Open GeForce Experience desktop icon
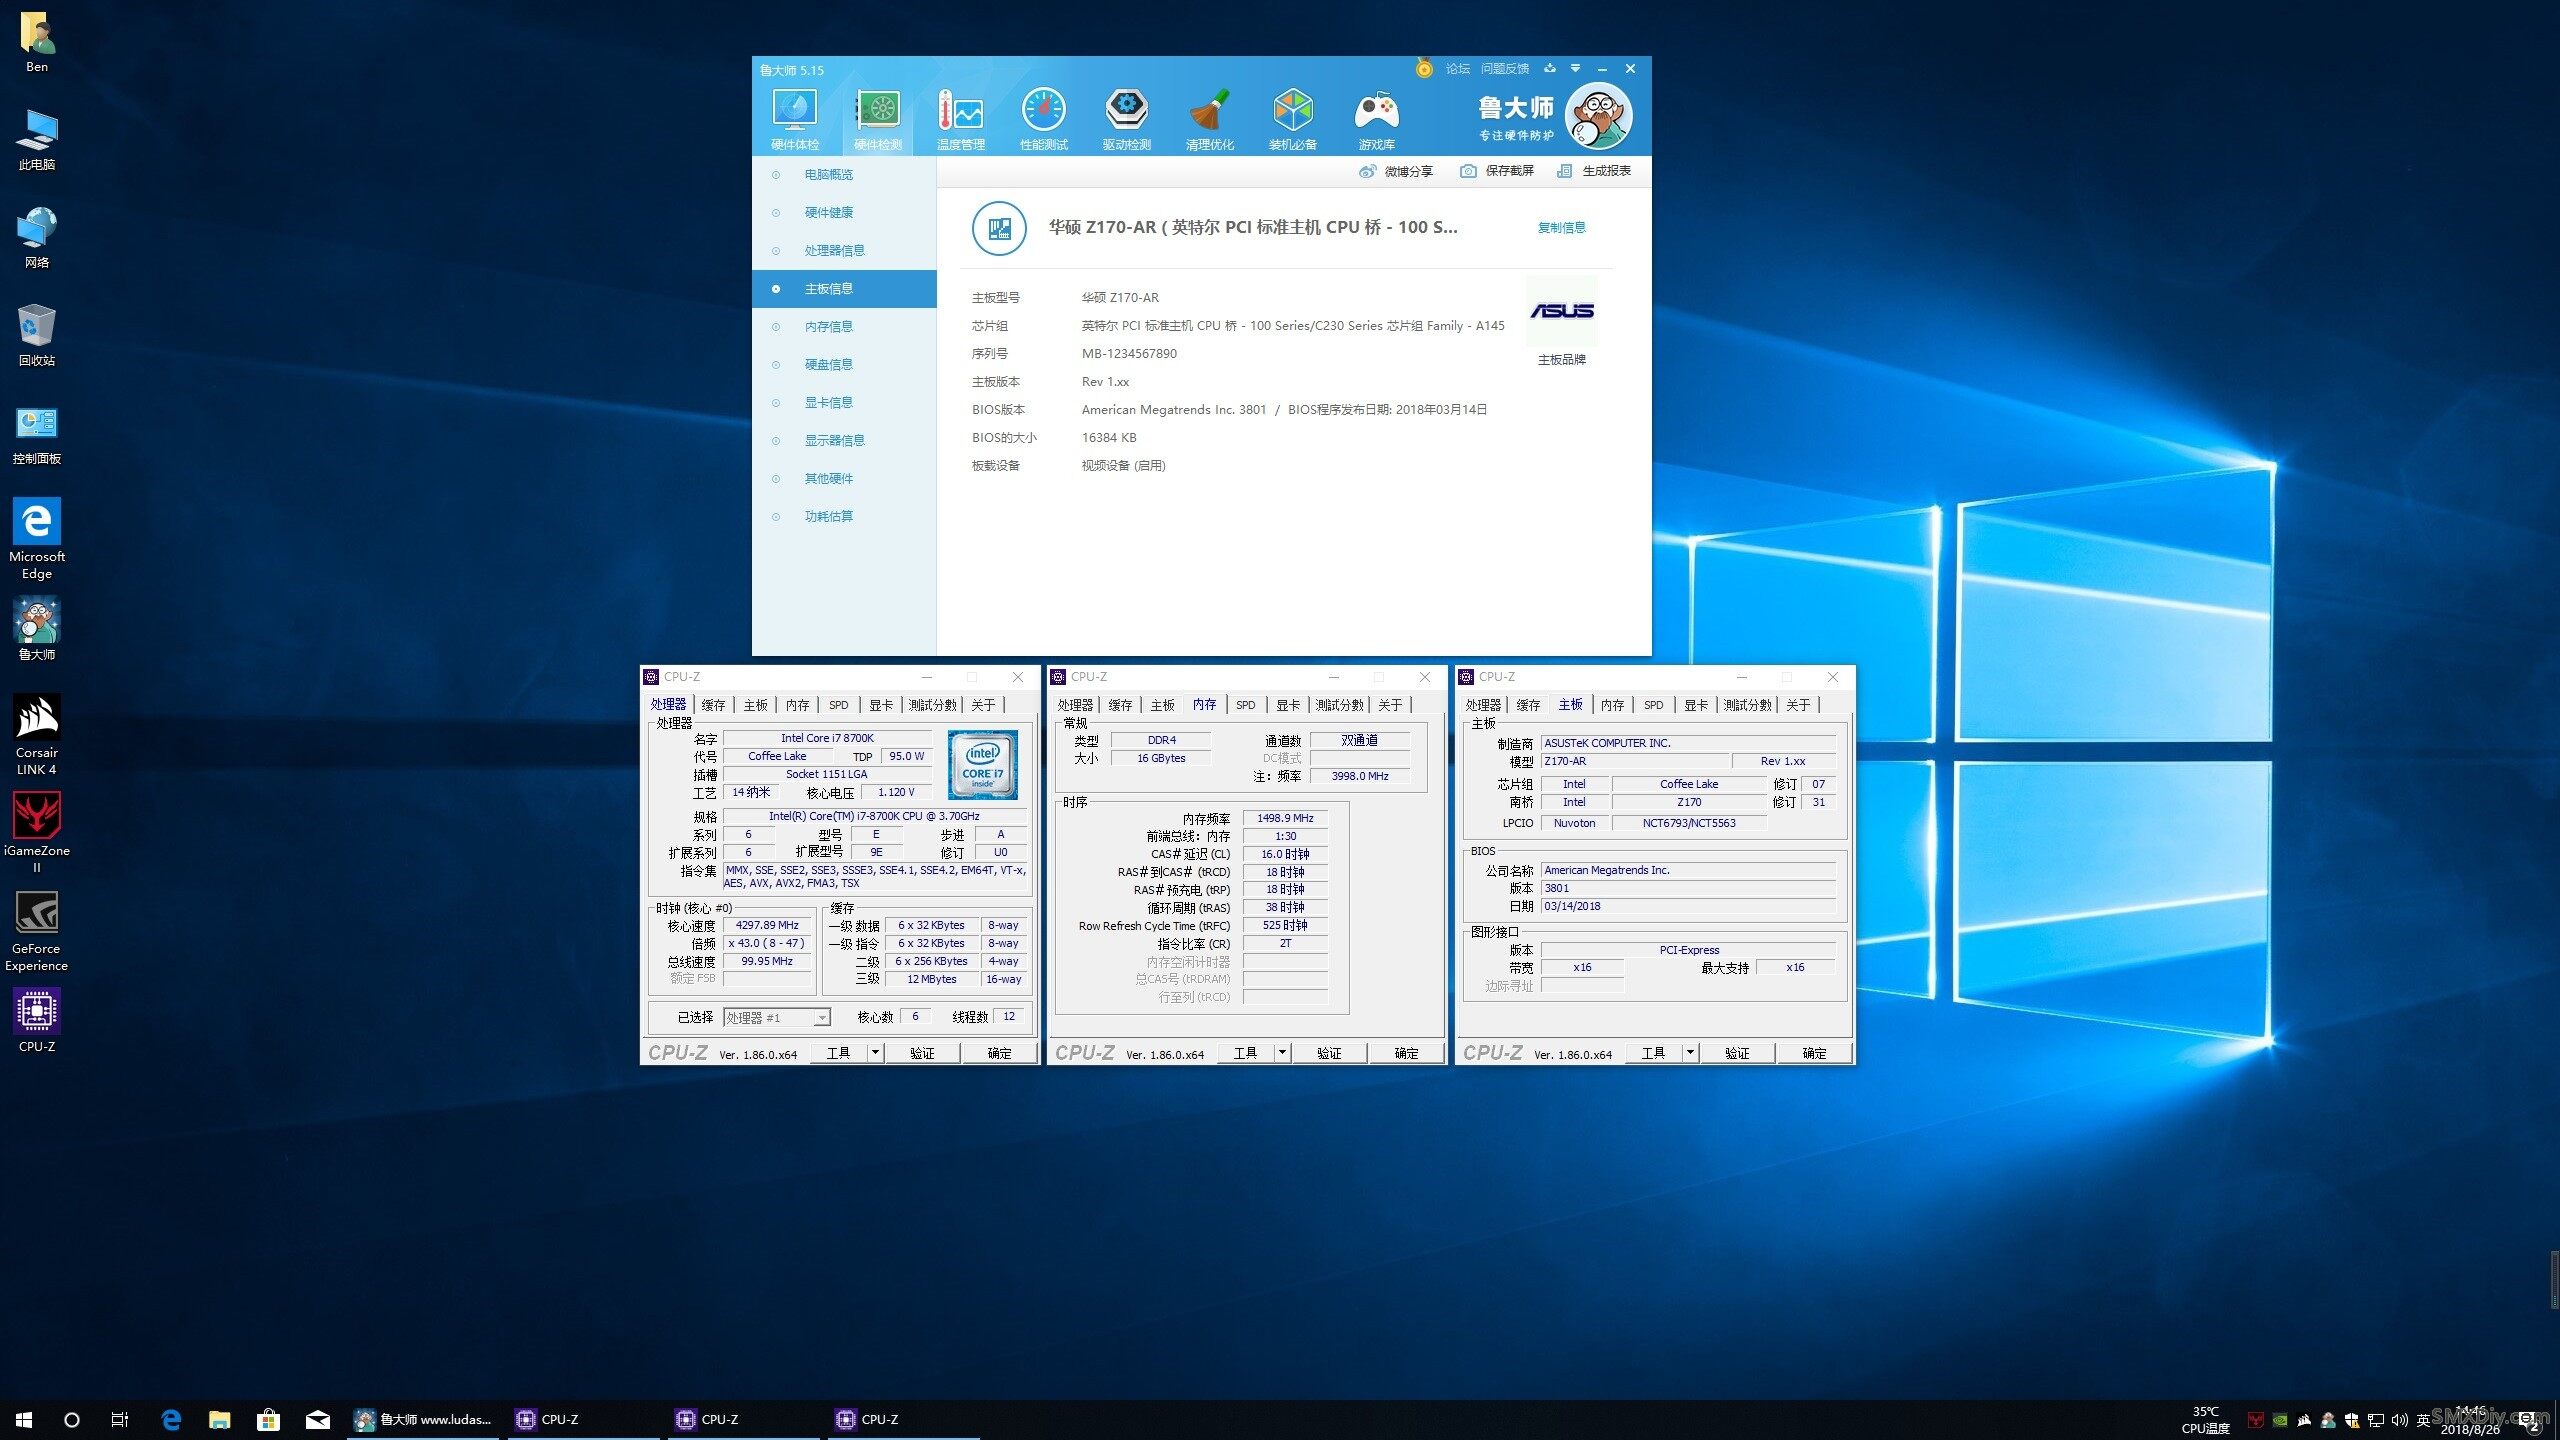The height and width of the screenshot is (1440, 2560). click(37, 931)
